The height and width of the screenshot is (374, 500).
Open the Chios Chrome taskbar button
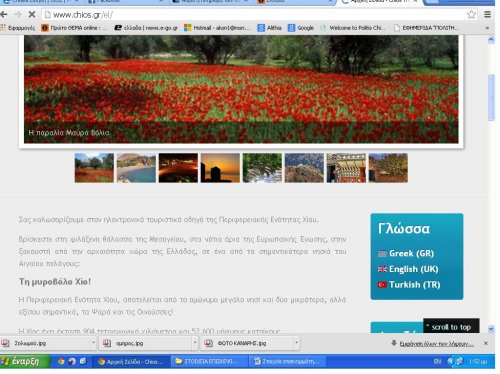(130, 361)
